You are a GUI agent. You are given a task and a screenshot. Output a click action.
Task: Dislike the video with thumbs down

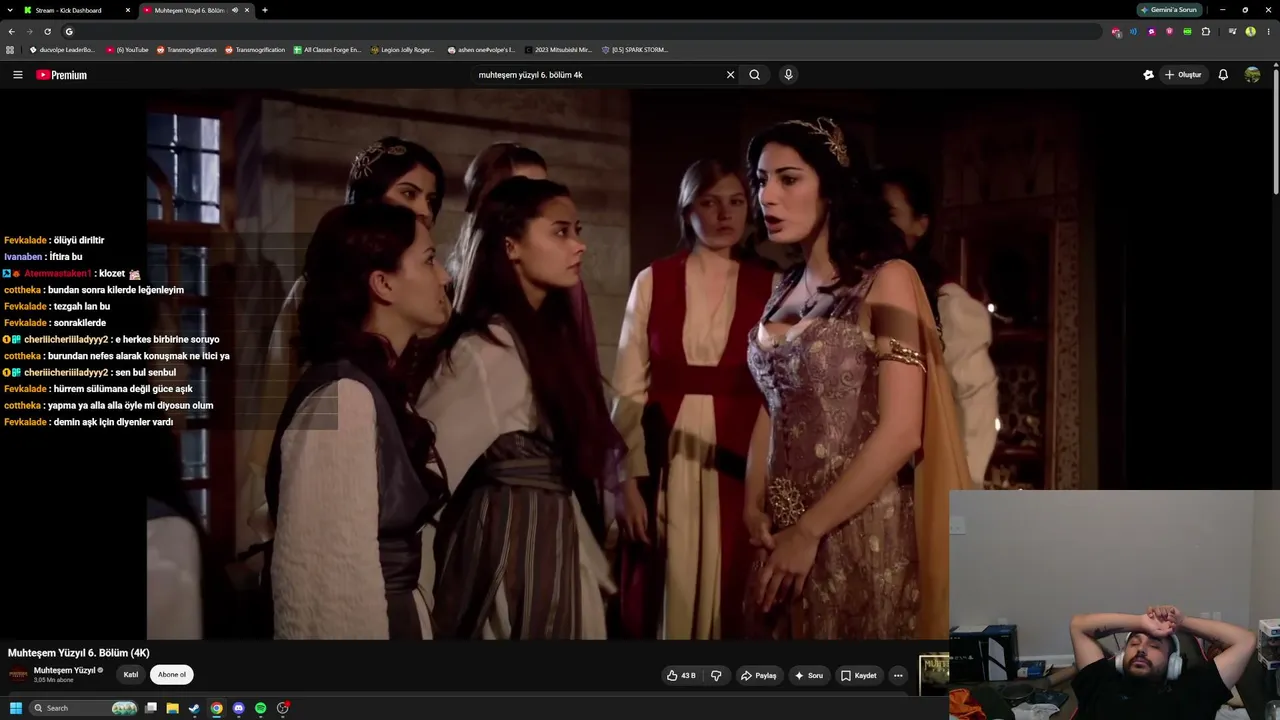(716, 676)
